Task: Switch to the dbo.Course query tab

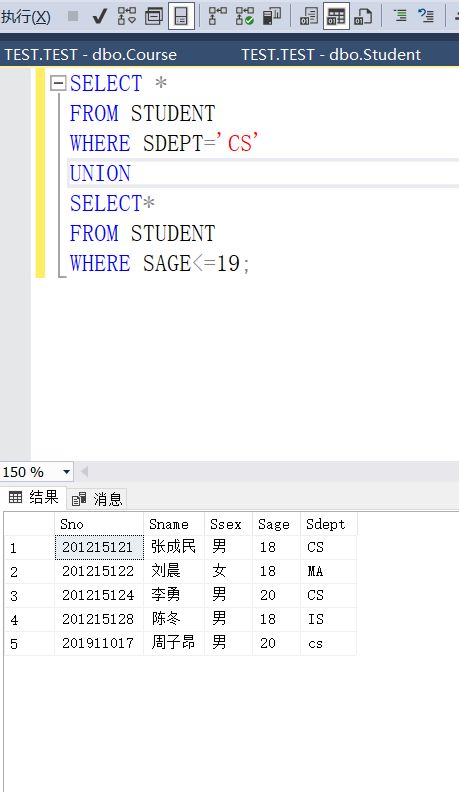Action: point(91,55)
